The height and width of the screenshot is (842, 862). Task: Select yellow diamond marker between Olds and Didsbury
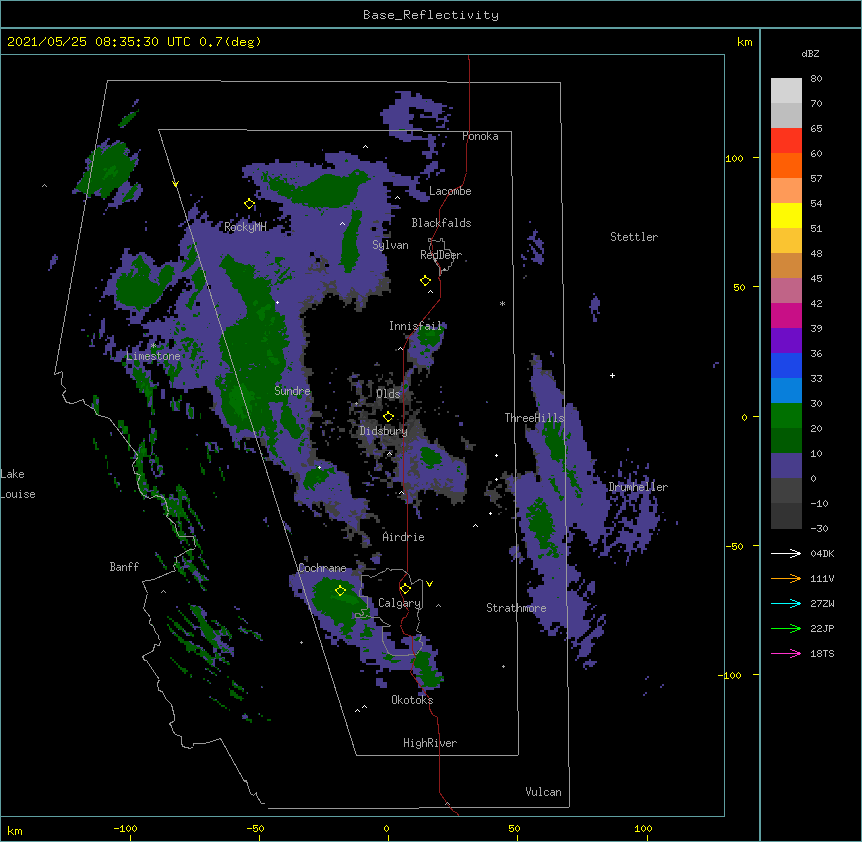[x=388, y=417]
